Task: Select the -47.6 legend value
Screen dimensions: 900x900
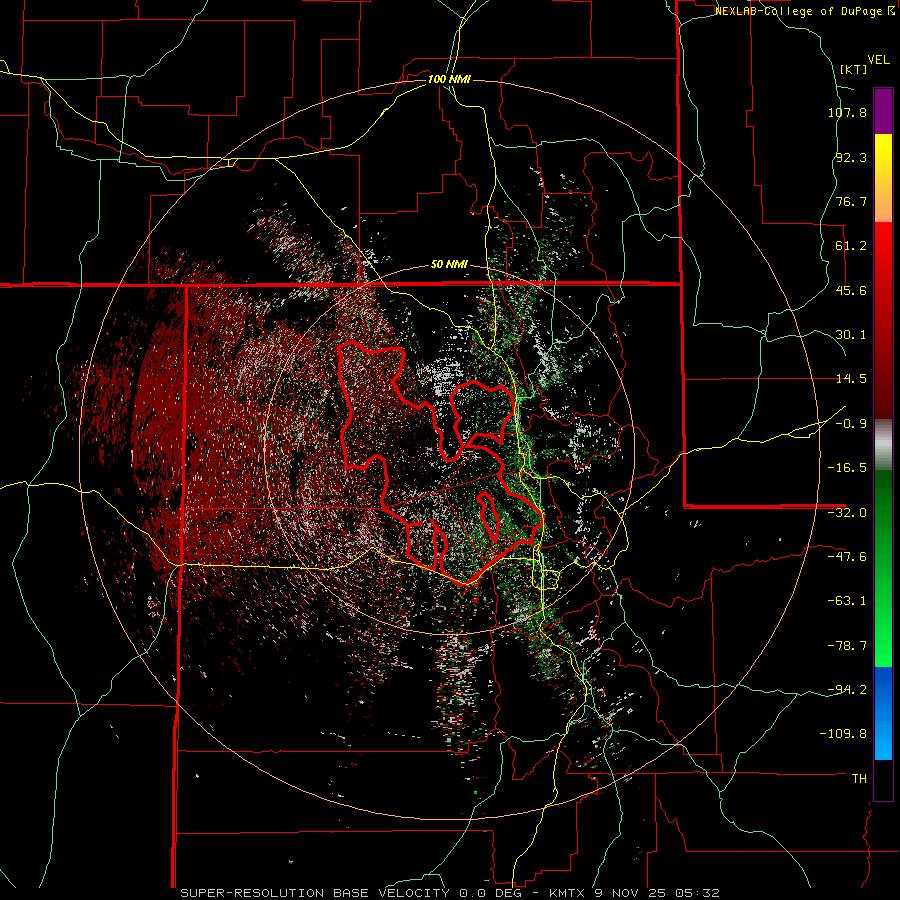Action: tap(847, 557)
